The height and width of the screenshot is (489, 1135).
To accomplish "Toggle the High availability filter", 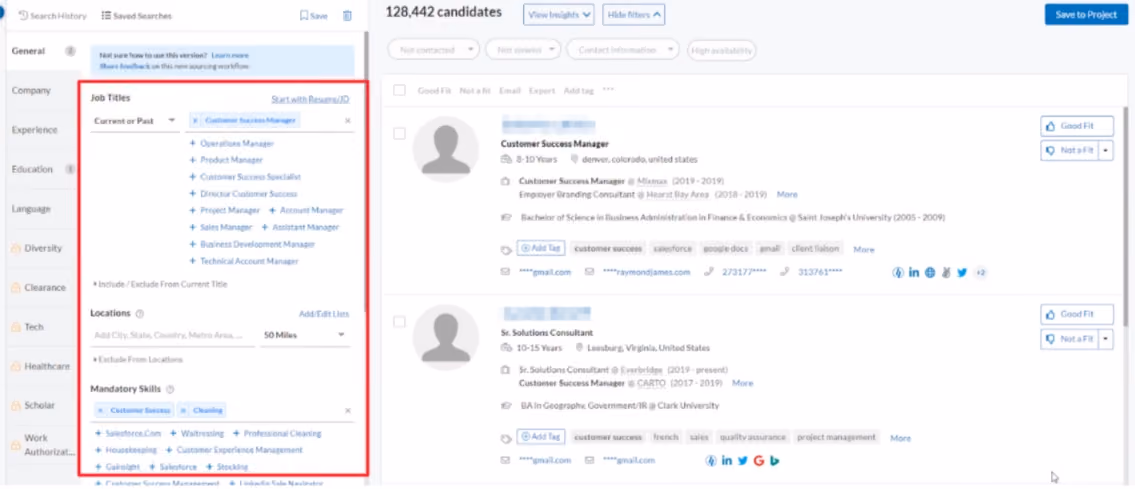I will coord(722,50).
